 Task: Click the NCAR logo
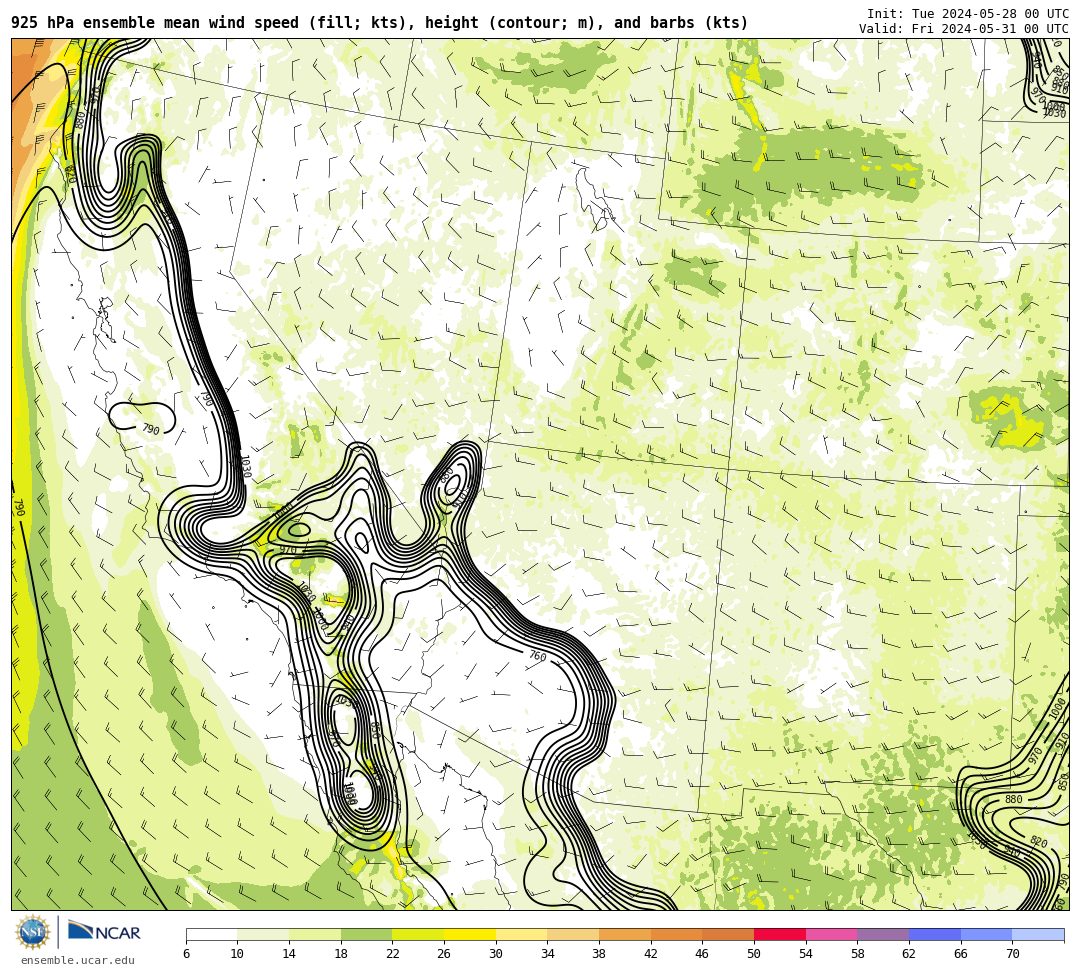point(104,932)
